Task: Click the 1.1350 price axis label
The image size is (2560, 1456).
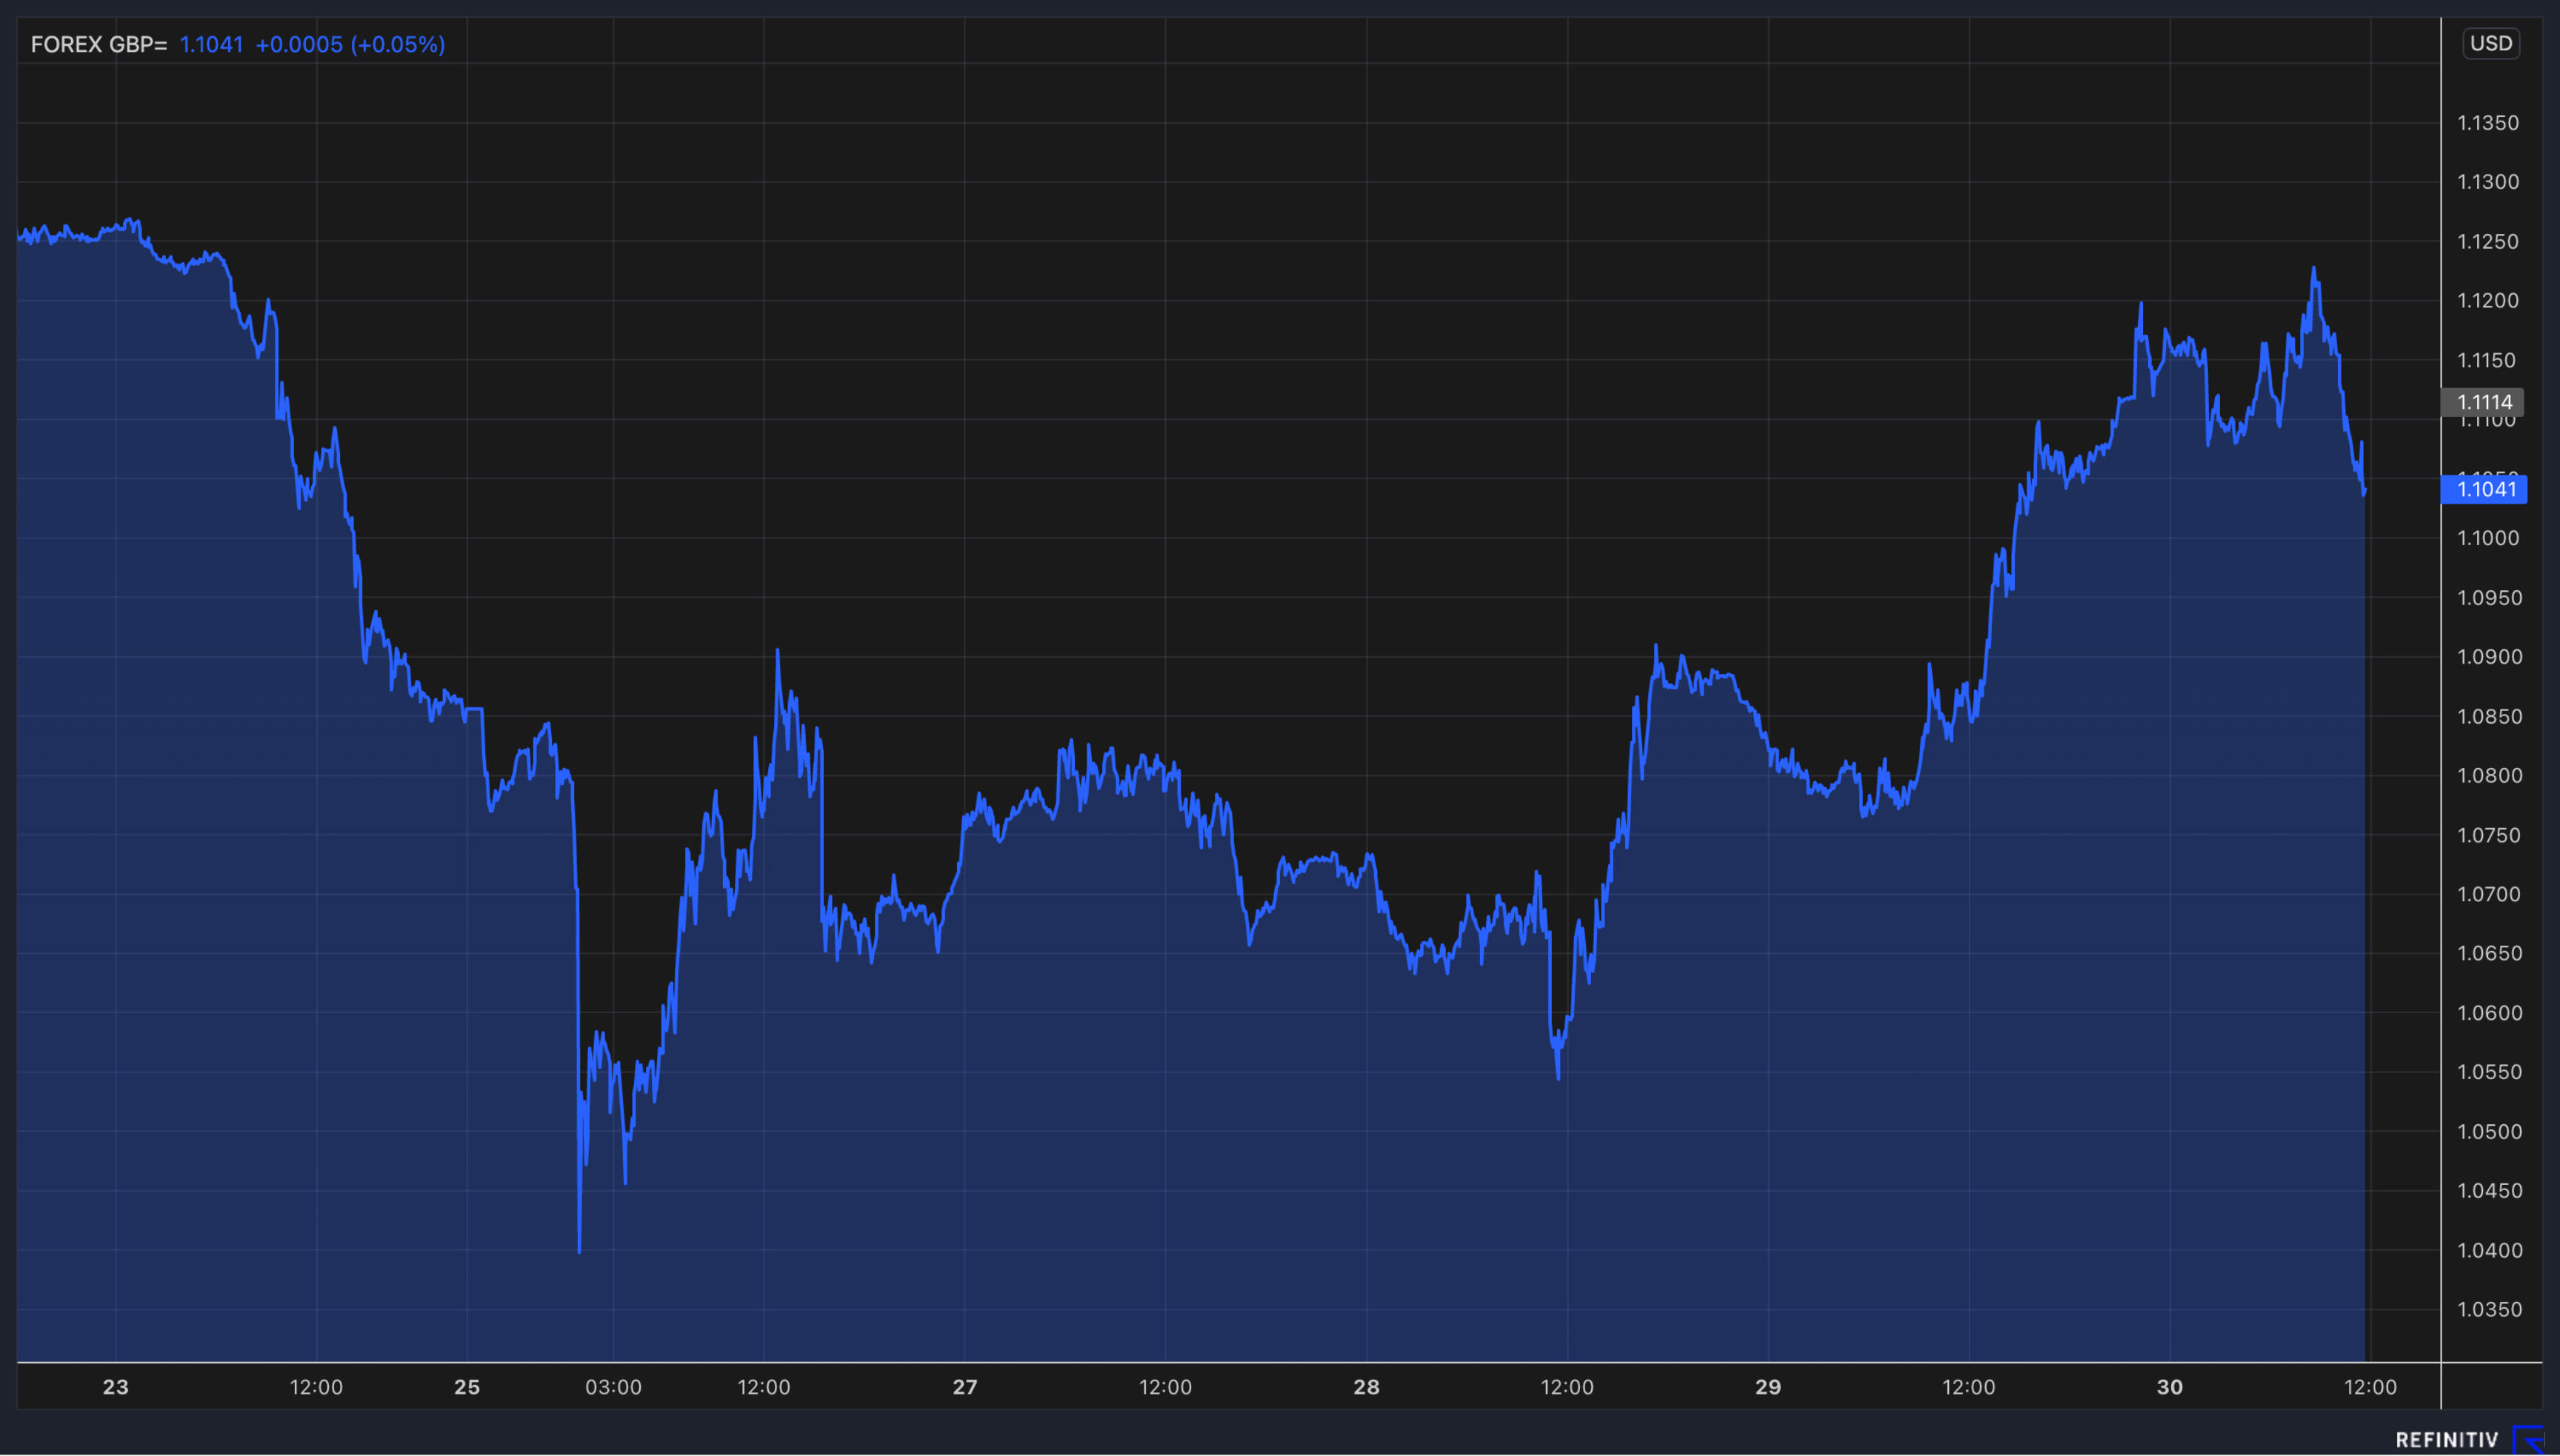Action: (2488, 123)
